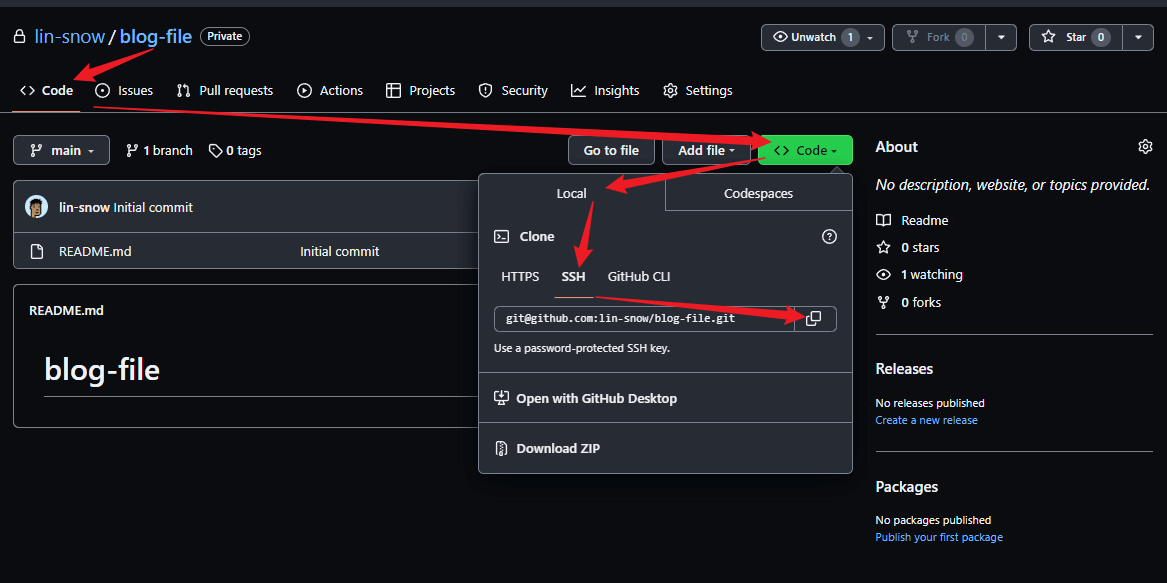
Task: Select the GitHub CLI clone option
Action: [x=639, y=277]
